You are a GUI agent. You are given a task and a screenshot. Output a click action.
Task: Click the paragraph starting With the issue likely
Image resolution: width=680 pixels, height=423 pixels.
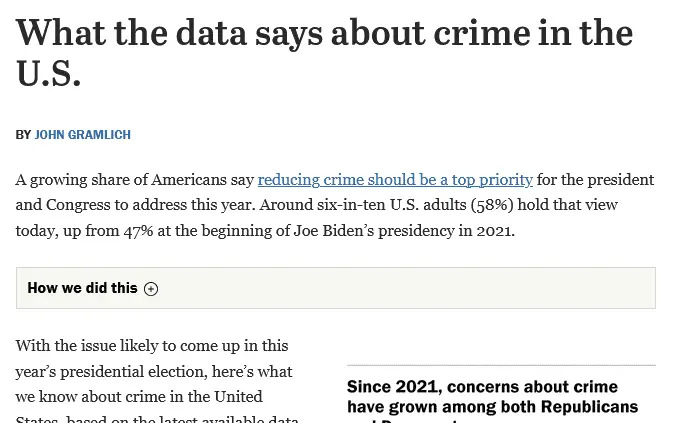click(x=151, y=346)
